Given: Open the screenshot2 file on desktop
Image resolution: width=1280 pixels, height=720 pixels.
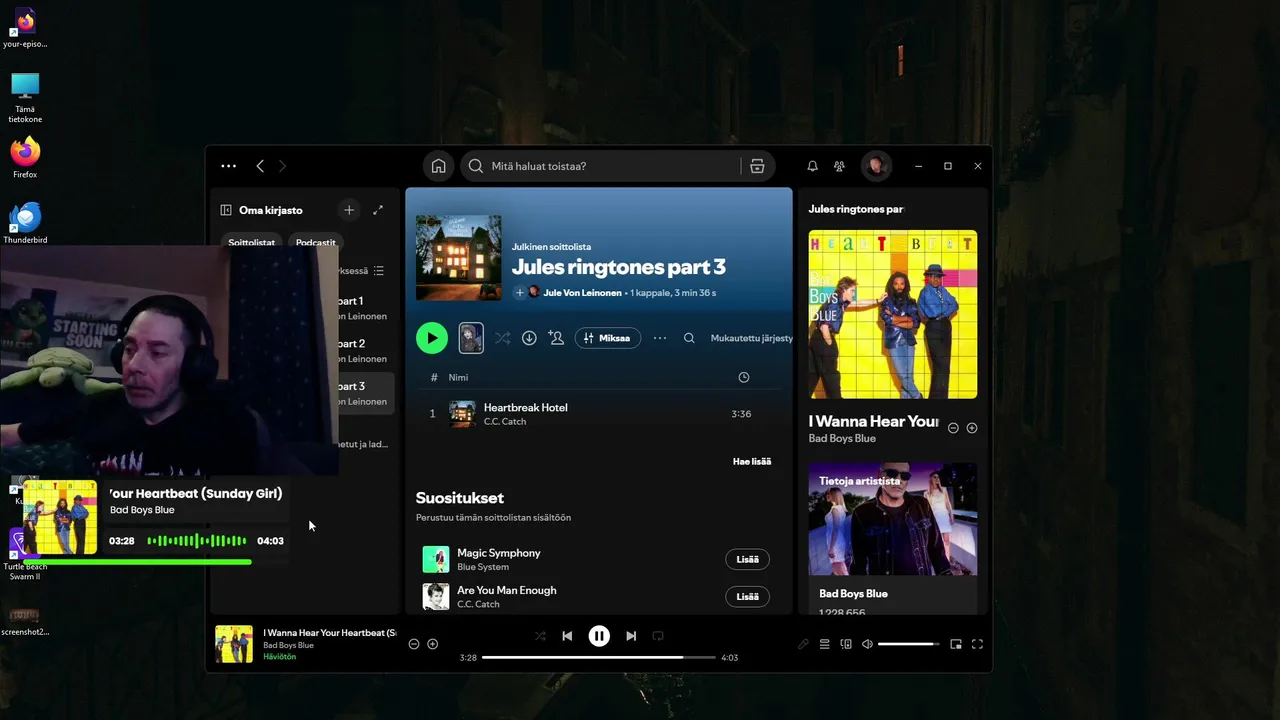Looking at the screenshot, I should 25,621.
